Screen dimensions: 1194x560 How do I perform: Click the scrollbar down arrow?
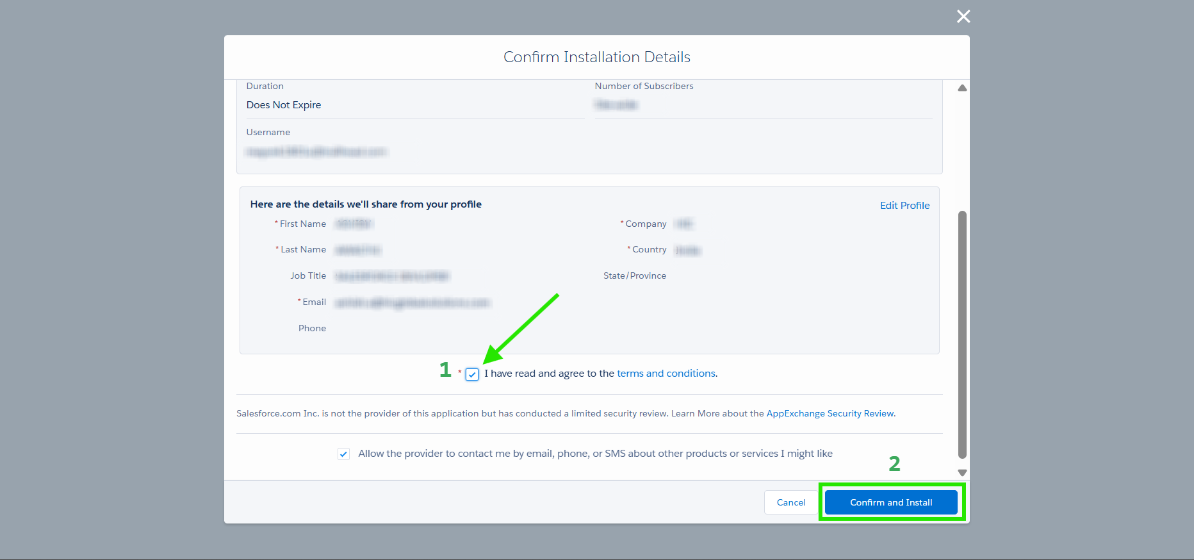pyautogui.click(x=962, y=472)
